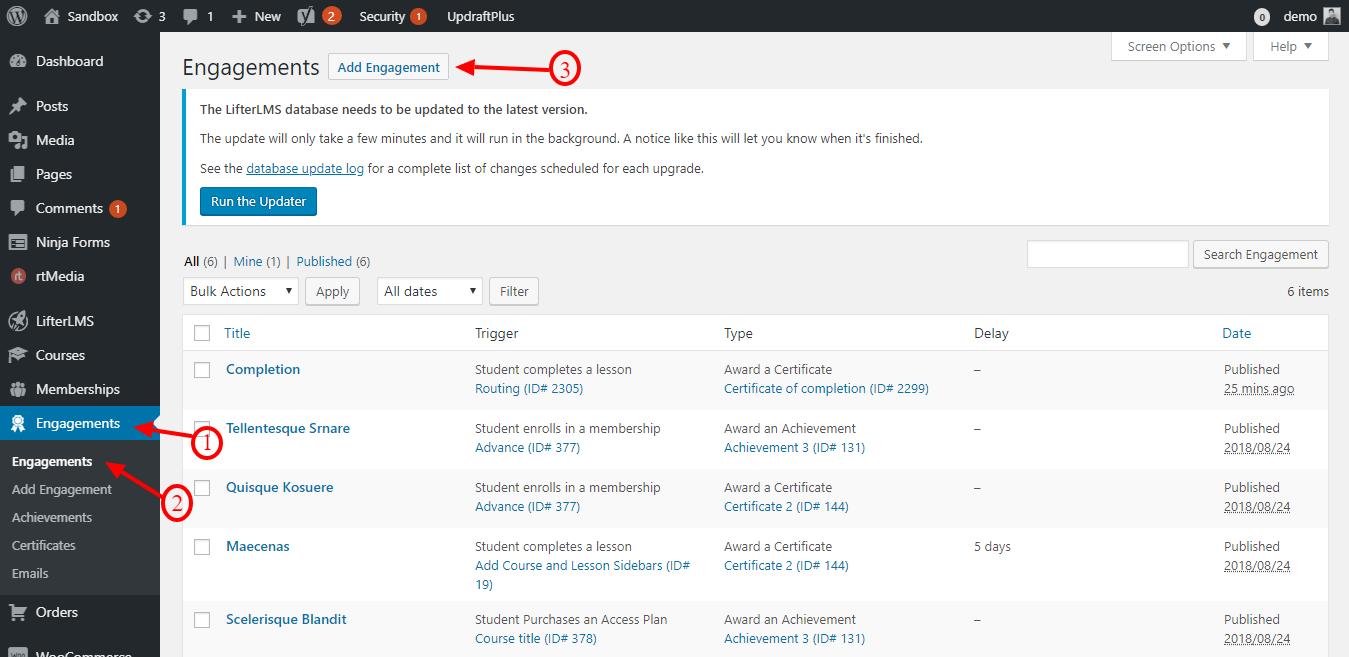Click demo user avatar
This screenshot has width=1349, height=657.
point(1331,16)
